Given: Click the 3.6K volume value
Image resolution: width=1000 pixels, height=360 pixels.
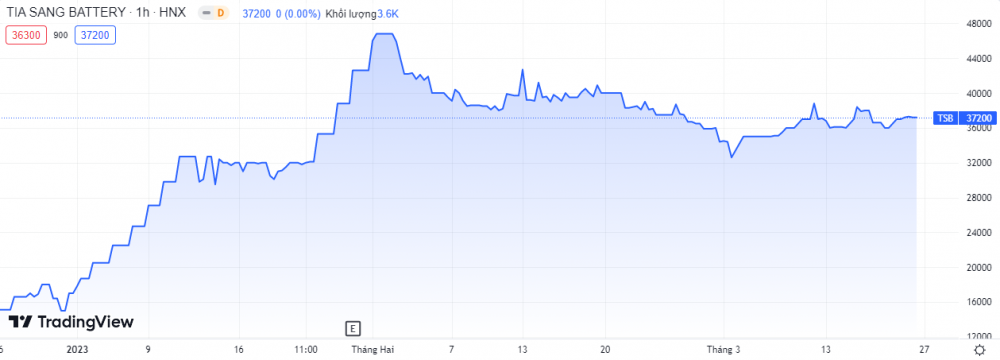Looking at the screenshot, I should pos(388,13).
